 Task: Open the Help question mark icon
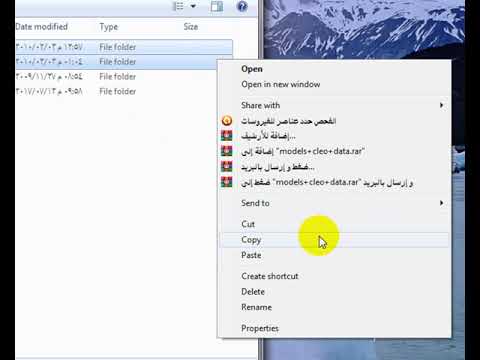pos(242,6)
